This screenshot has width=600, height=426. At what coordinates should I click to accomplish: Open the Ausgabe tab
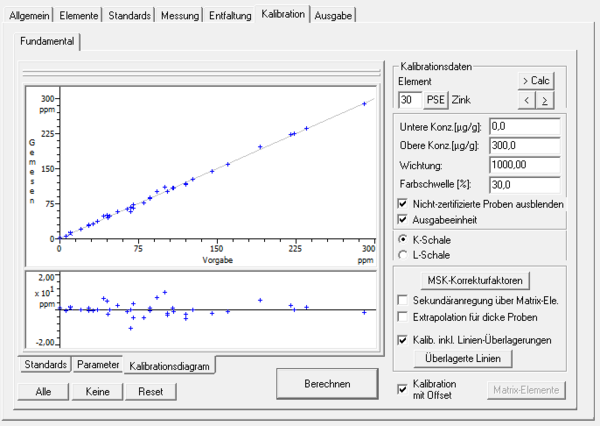333,16
